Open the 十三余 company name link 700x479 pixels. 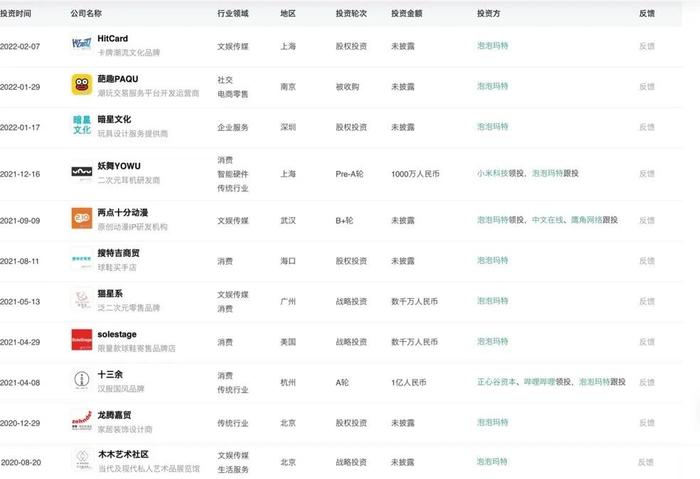point(110,375)
